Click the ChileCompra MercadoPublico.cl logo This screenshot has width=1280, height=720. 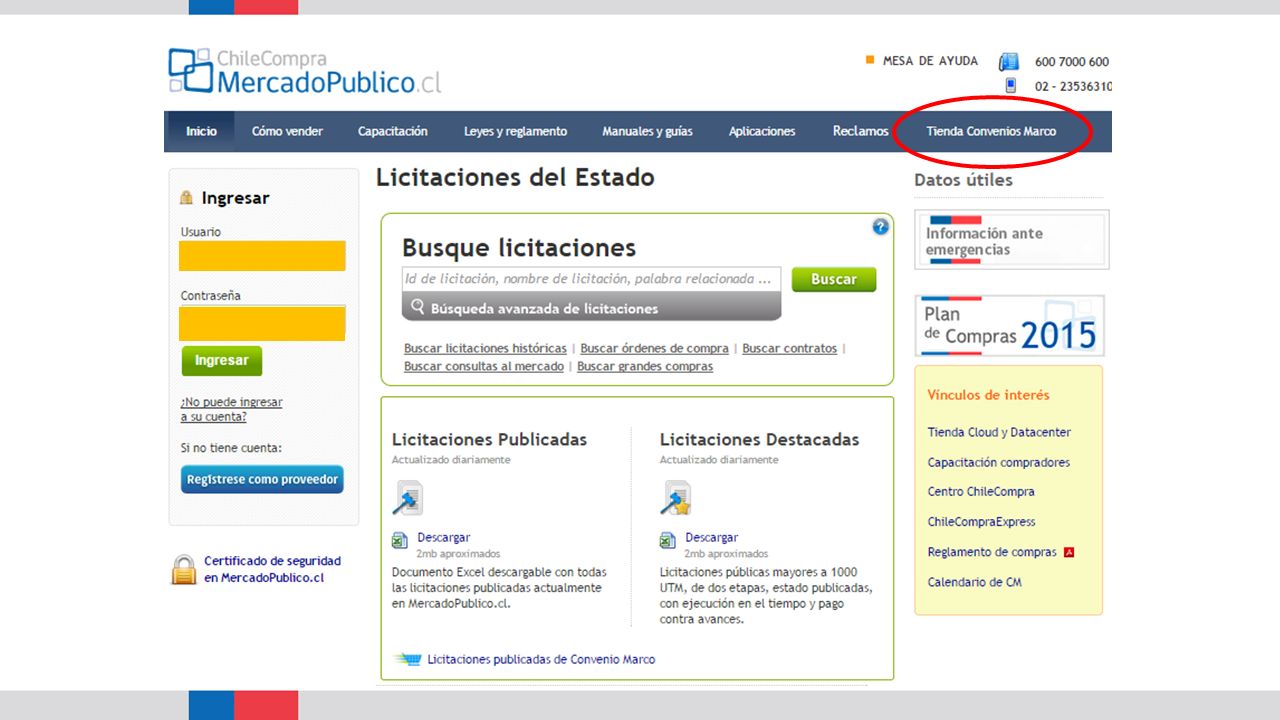pos(304,71)
